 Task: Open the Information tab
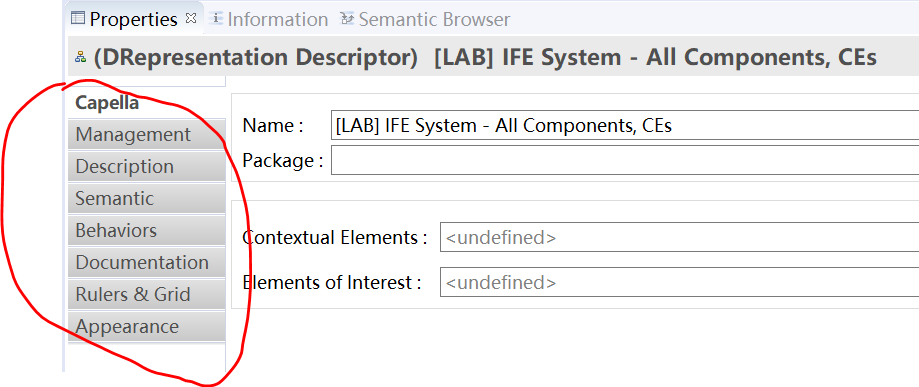point(277,19)
